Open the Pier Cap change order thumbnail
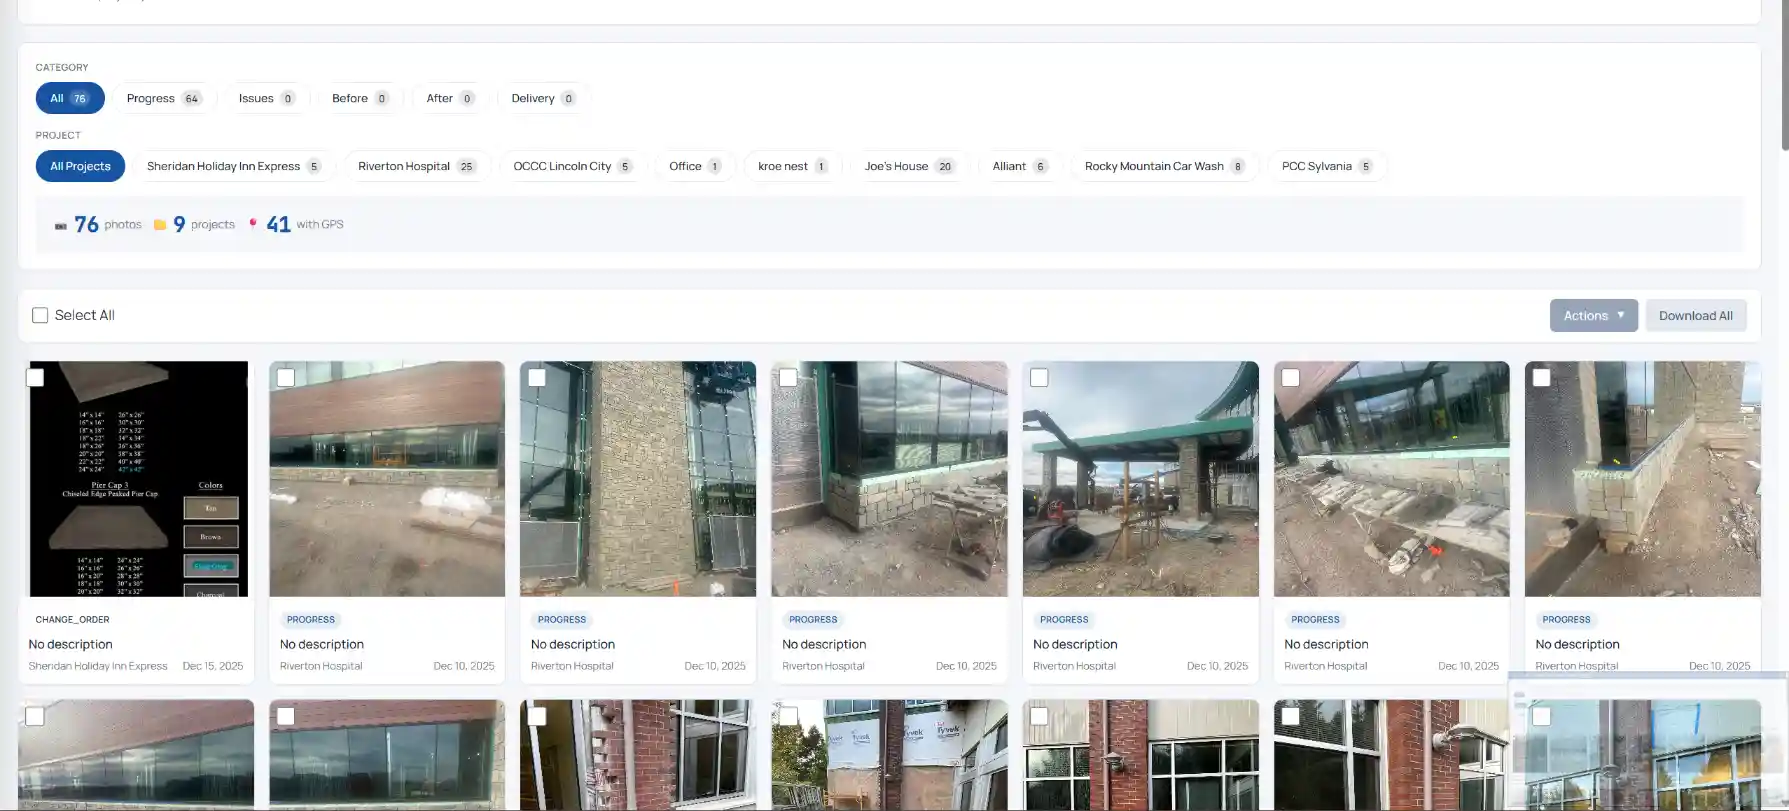The width and height of the screenshot is (1789, 811). coord(138,479)
